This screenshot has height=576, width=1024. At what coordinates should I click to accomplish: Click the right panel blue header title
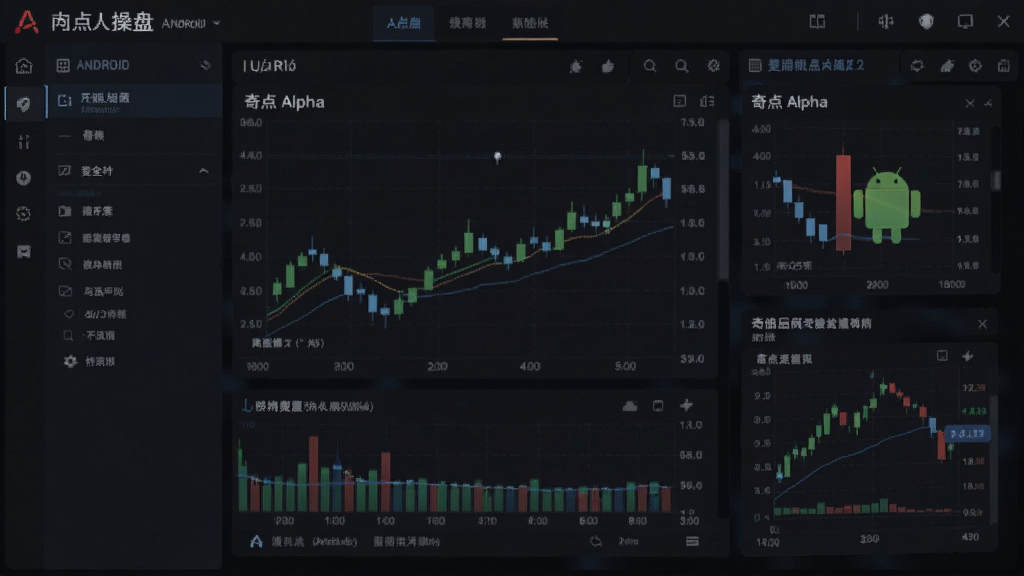click(x=816, y=65)
